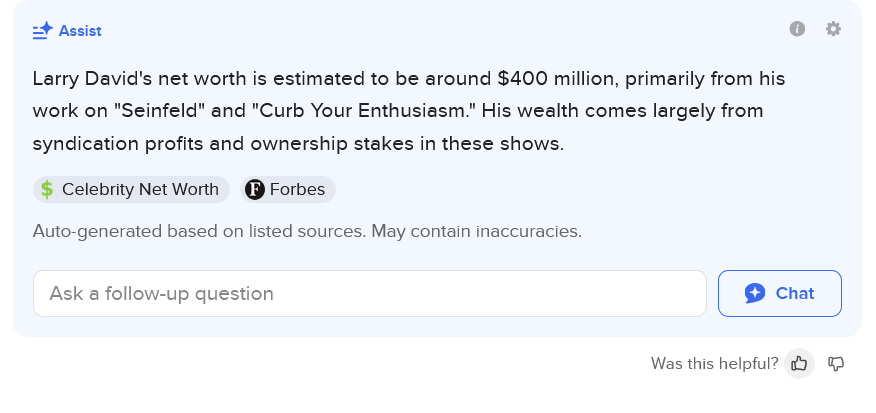Mark the answer helpful with thumbs up
876x413 pixels.
[799, 364]
